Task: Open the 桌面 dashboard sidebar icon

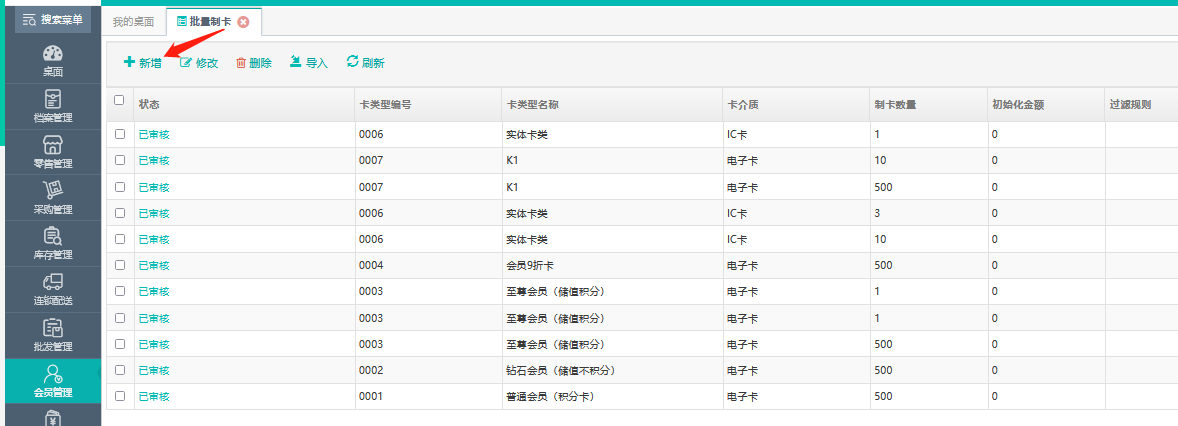Action: tap(53, 62)
